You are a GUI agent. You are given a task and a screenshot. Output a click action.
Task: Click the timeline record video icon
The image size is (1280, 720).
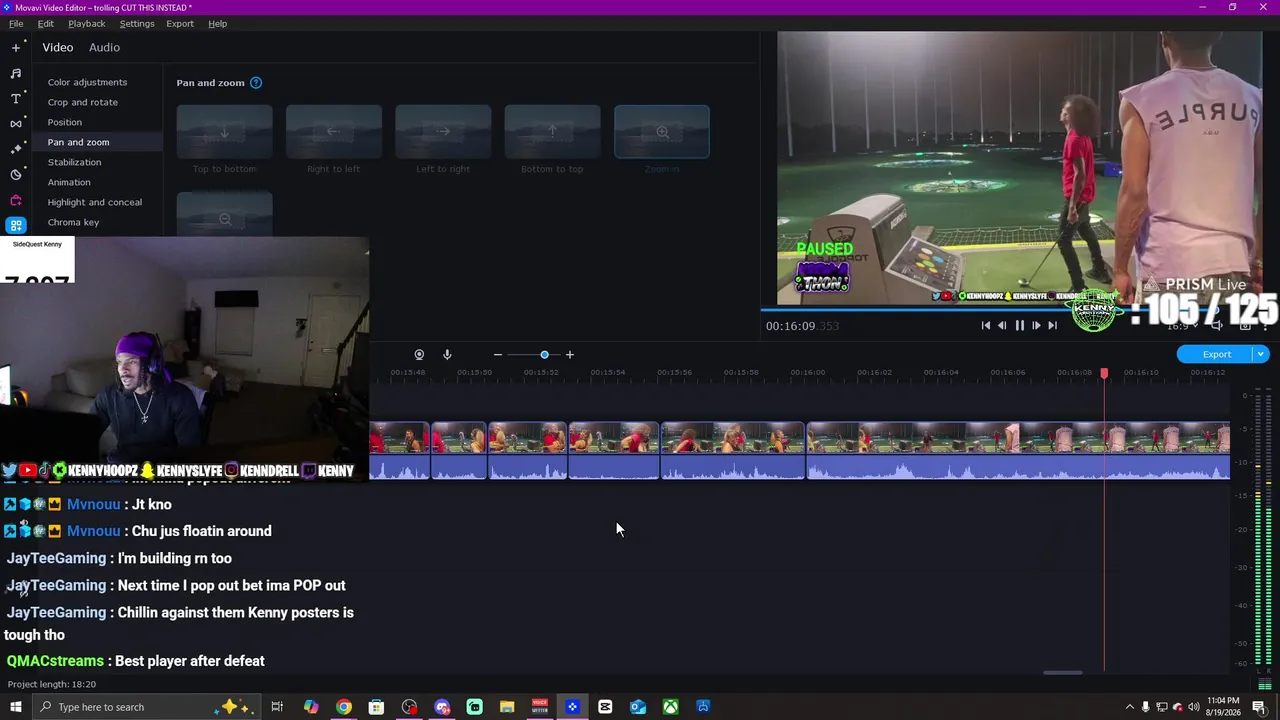click(419, 355)
